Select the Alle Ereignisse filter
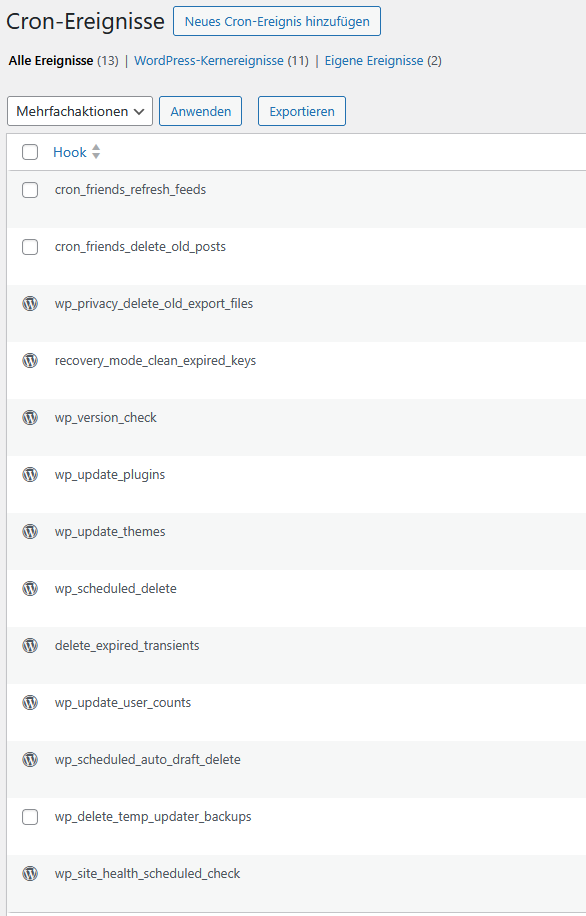The image size is (586, 916). click(51, 61)
